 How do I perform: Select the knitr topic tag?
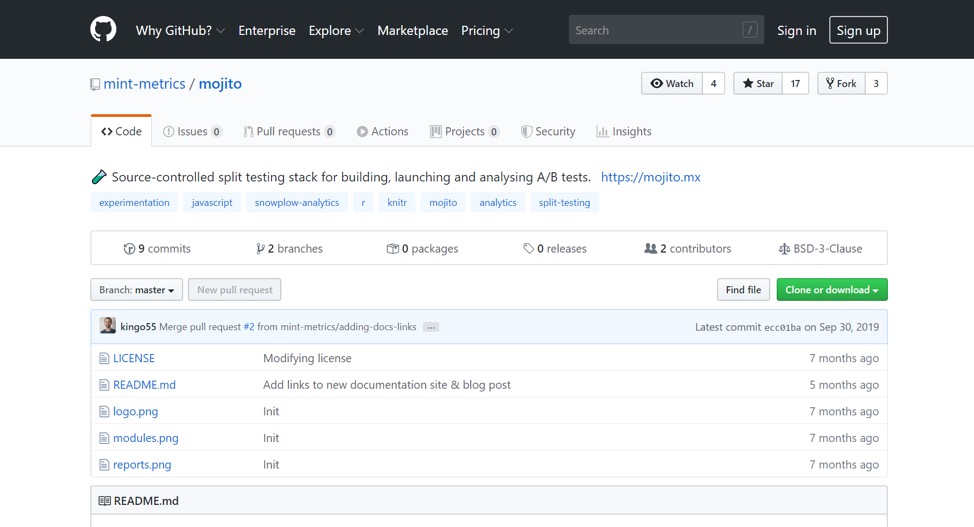coord(397,203)
